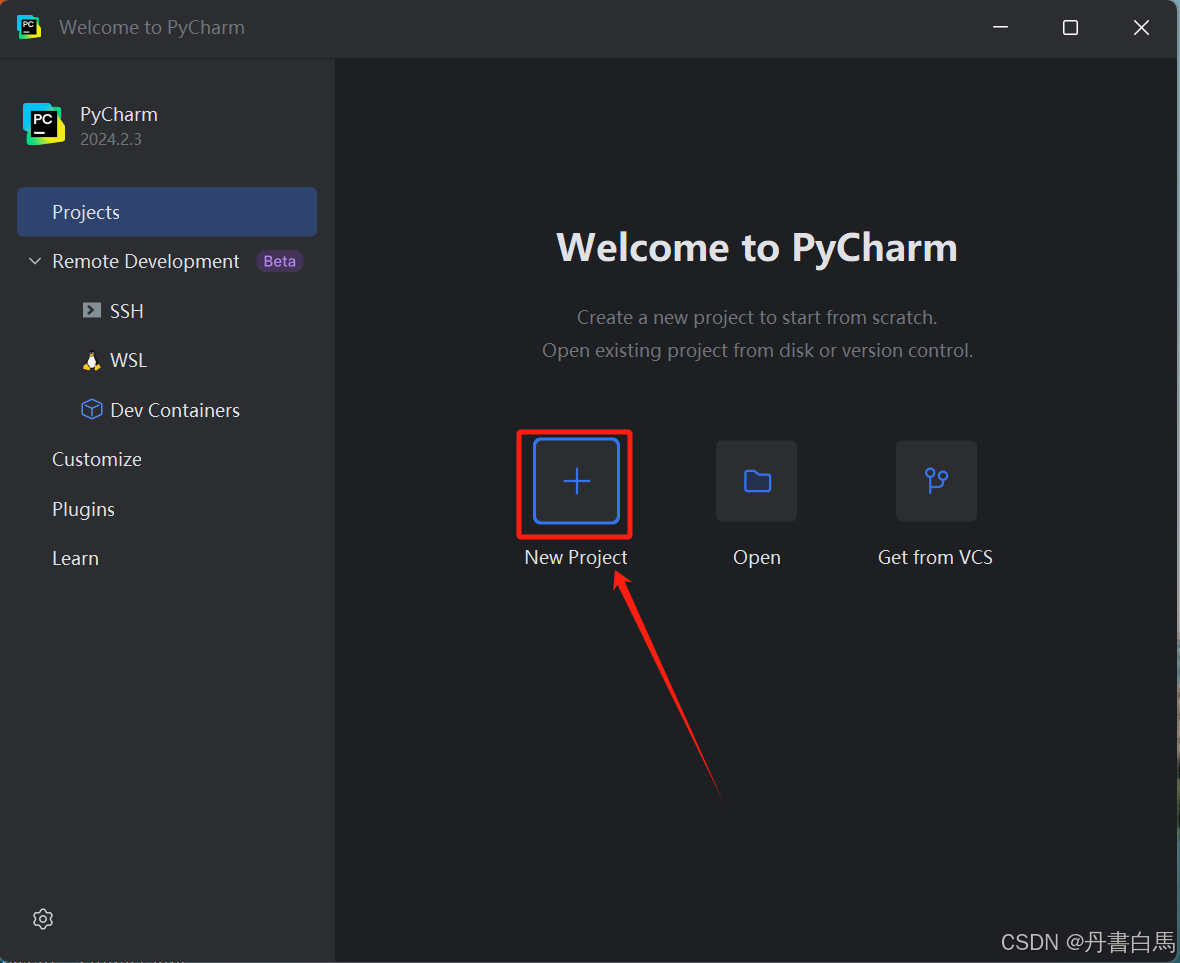The width and height of the screenshot is (1180, 963).
Task: Click the Beta badge next to Remote Development
Action: coord(279,261)
